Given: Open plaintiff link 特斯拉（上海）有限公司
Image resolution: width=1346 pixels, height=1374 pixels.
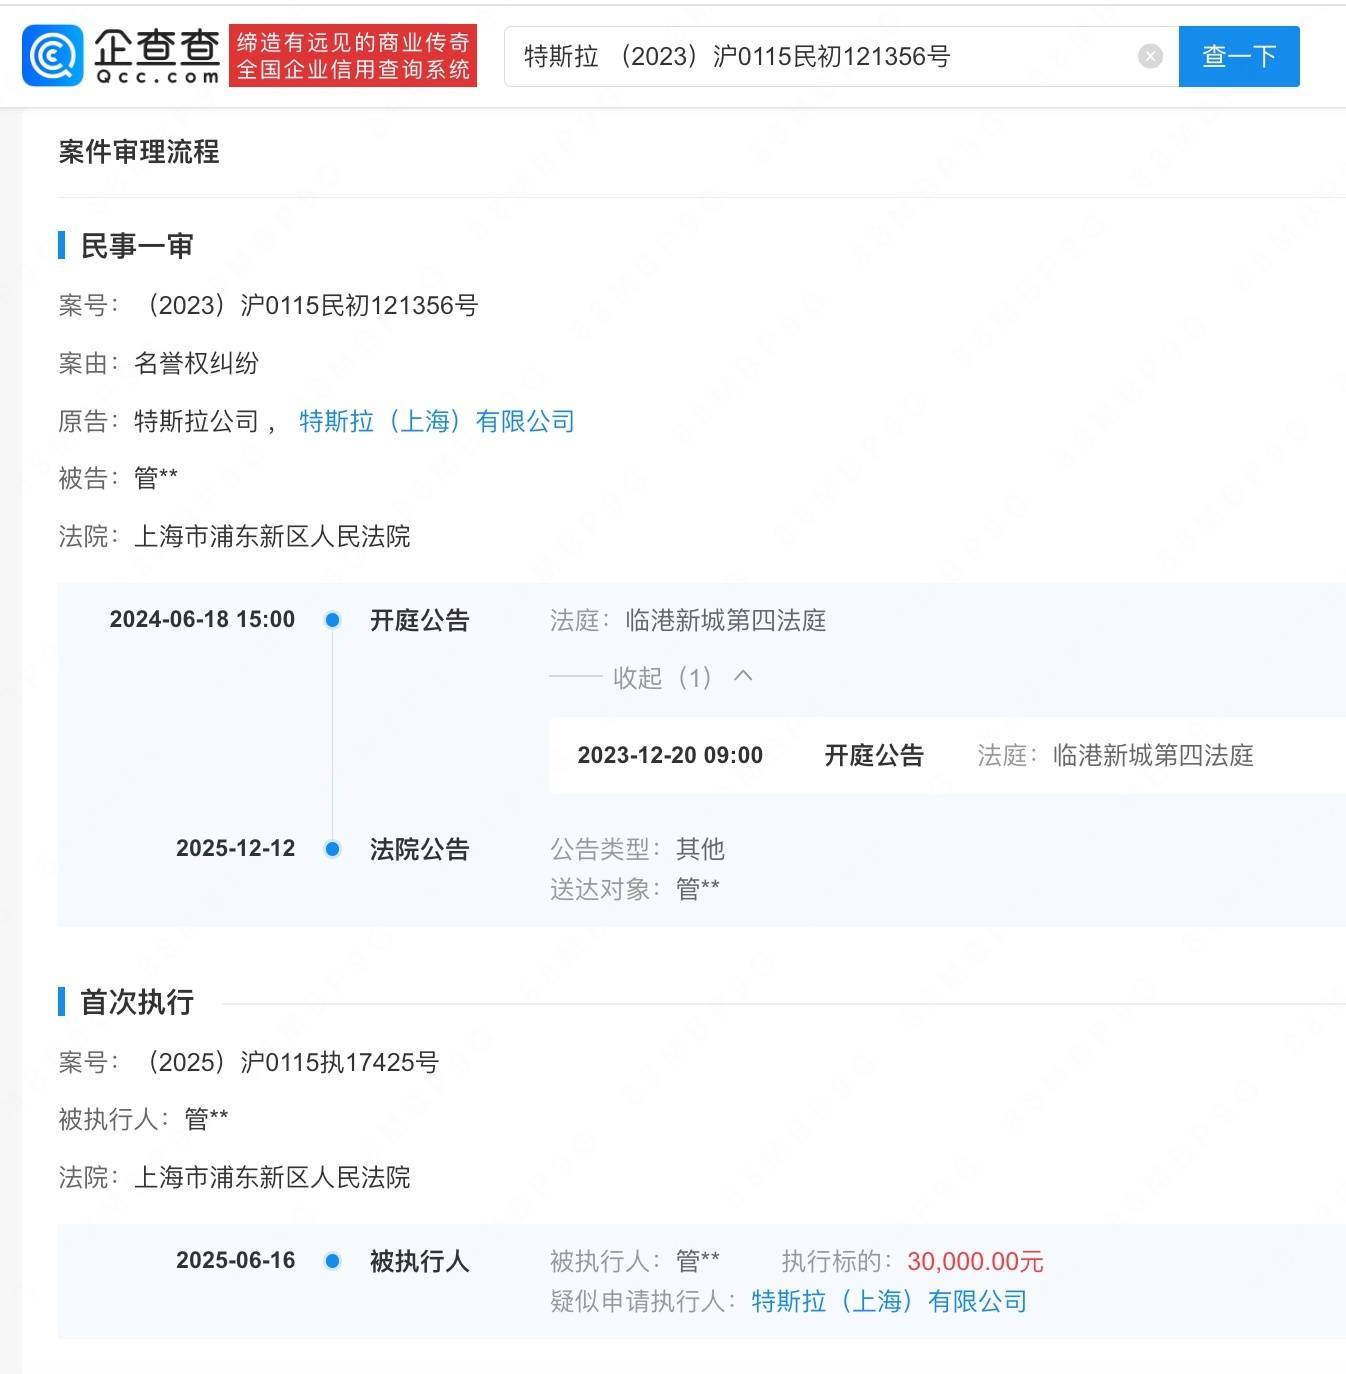Looking at the screenshot, I should click(437, 421).
